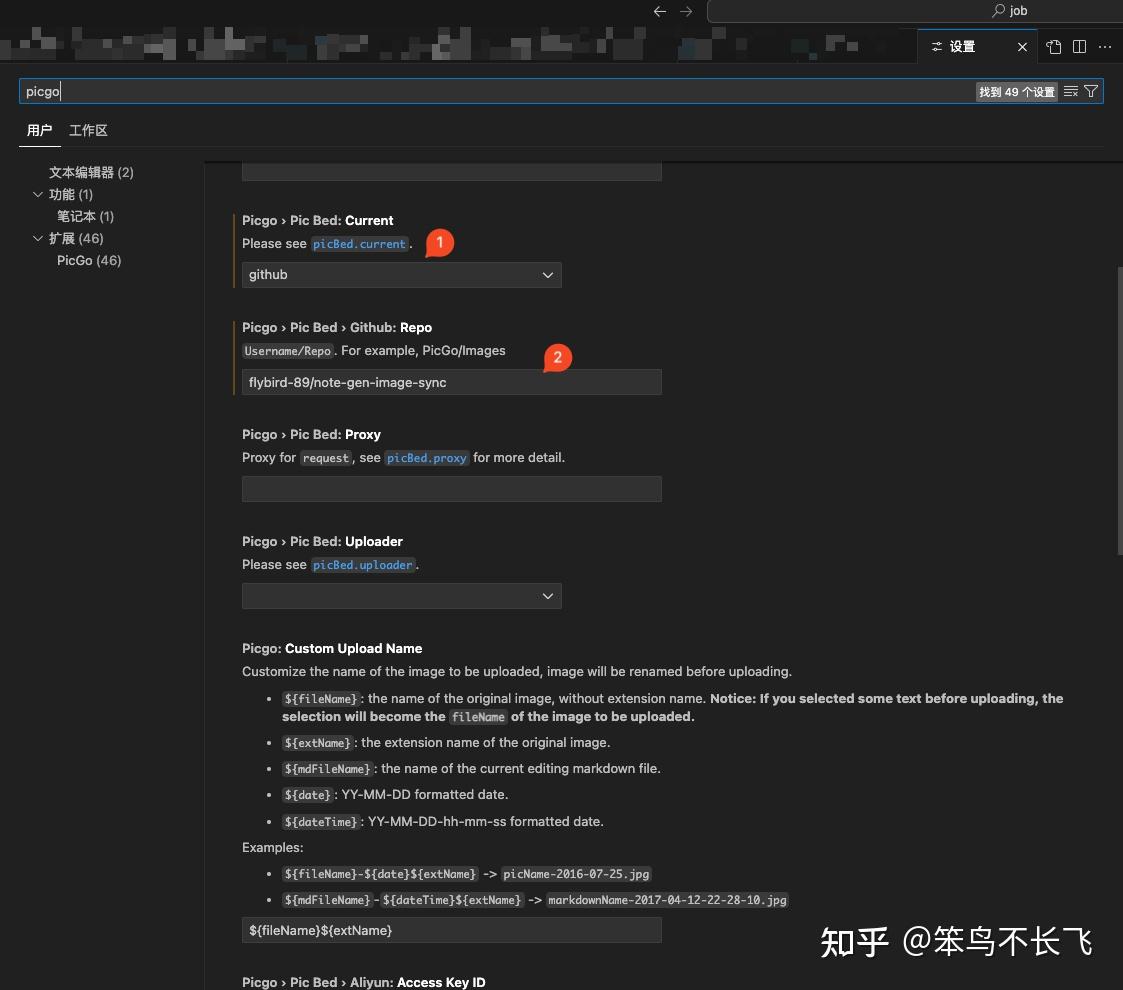Select the 用户 settings tab

(40, 130)
